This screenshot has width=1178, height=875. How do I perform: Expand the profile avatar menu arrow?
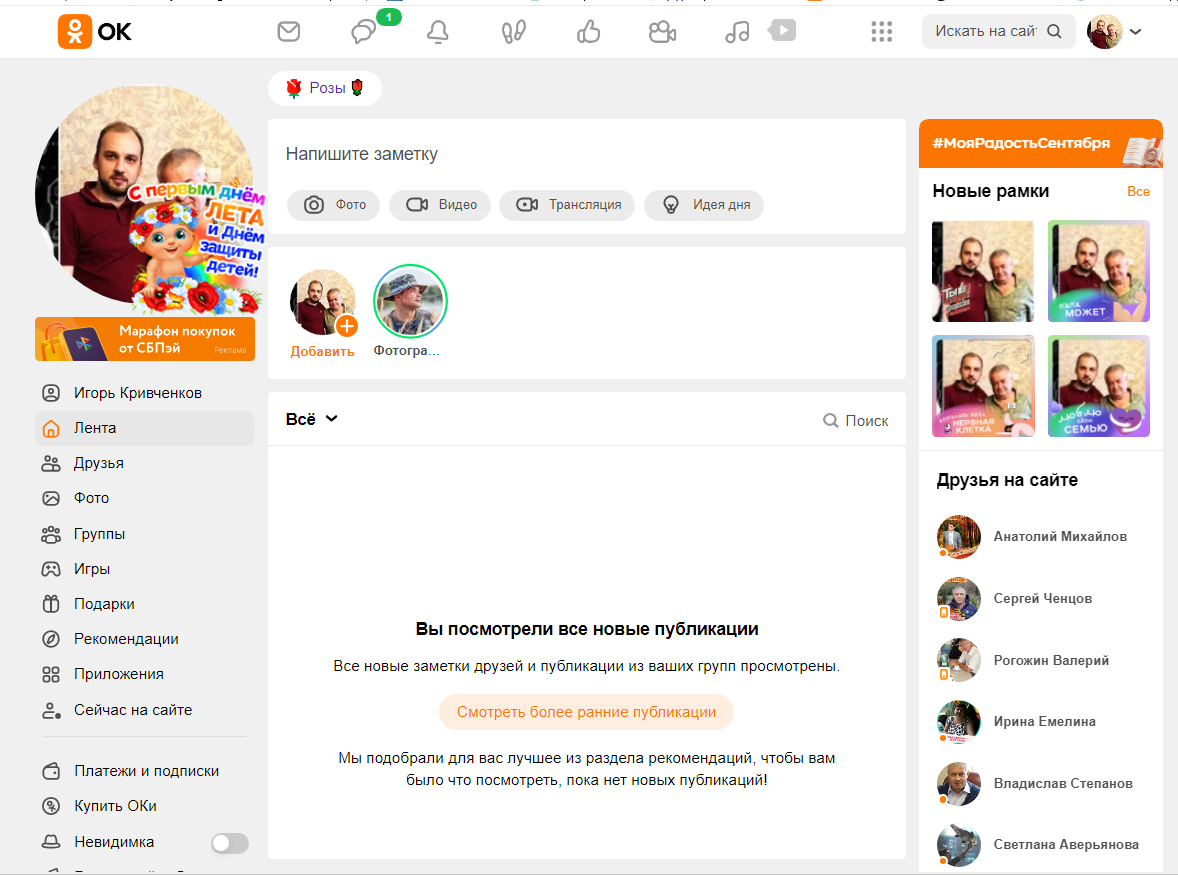pos(1135,32)
